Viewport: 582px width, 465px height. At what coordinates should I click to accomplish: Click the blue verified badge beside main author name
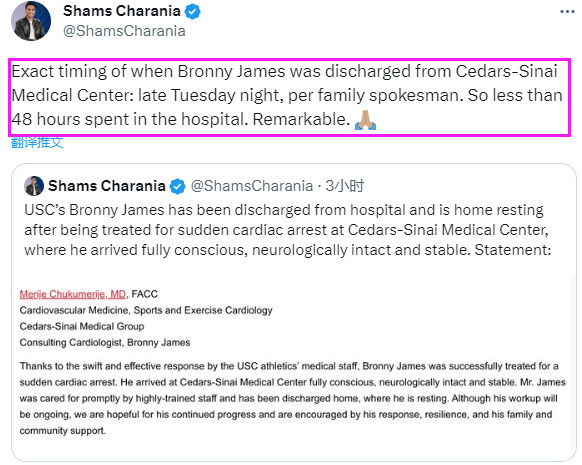coord(192,12)
